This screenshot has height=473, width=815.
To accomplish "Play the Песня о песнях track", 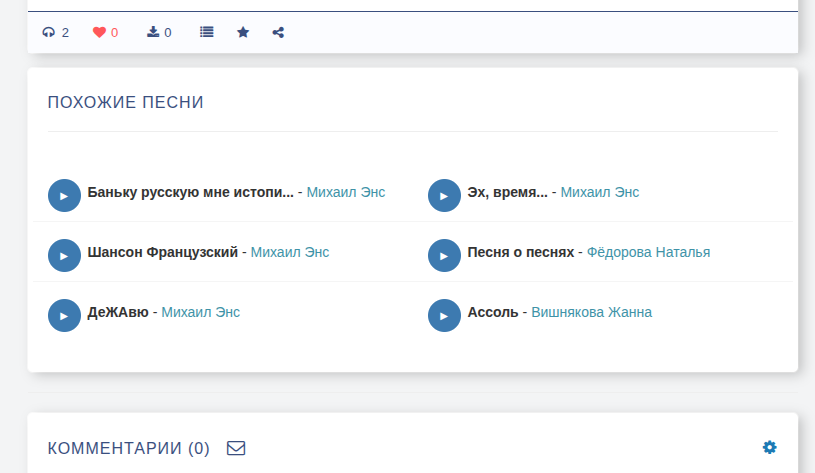I will click(444, 255).
